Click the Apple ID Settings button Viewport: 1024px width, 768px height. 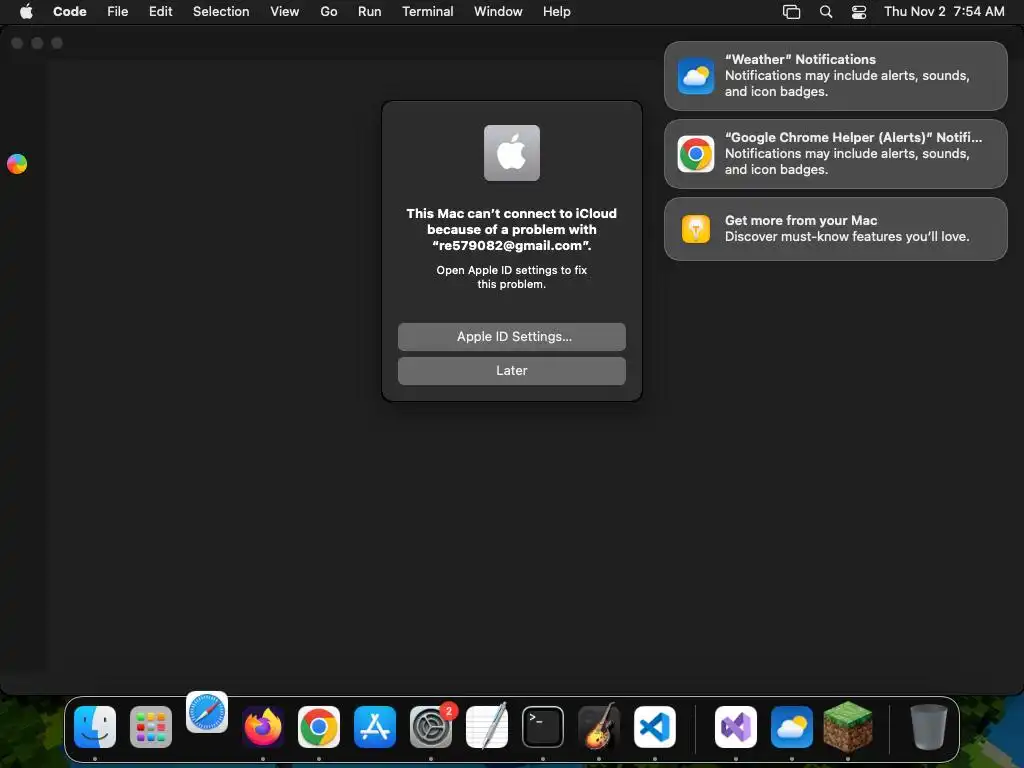512,336
